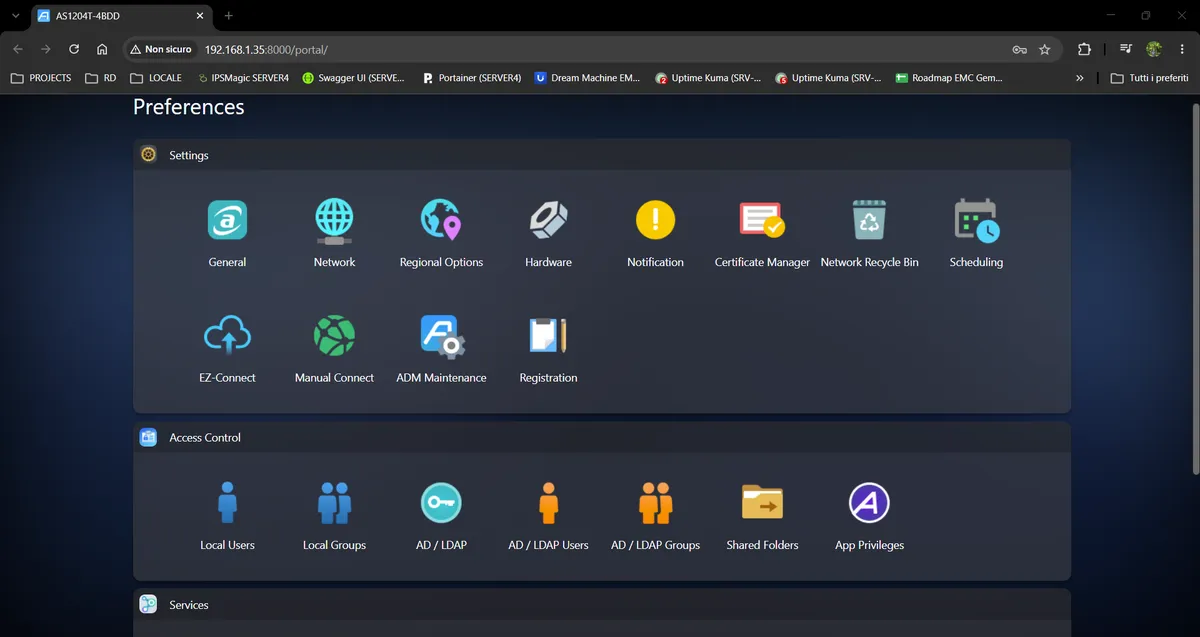Open the Dream Machine bookmark
The height and width of the screenshot is (637, 1200).
587,77
